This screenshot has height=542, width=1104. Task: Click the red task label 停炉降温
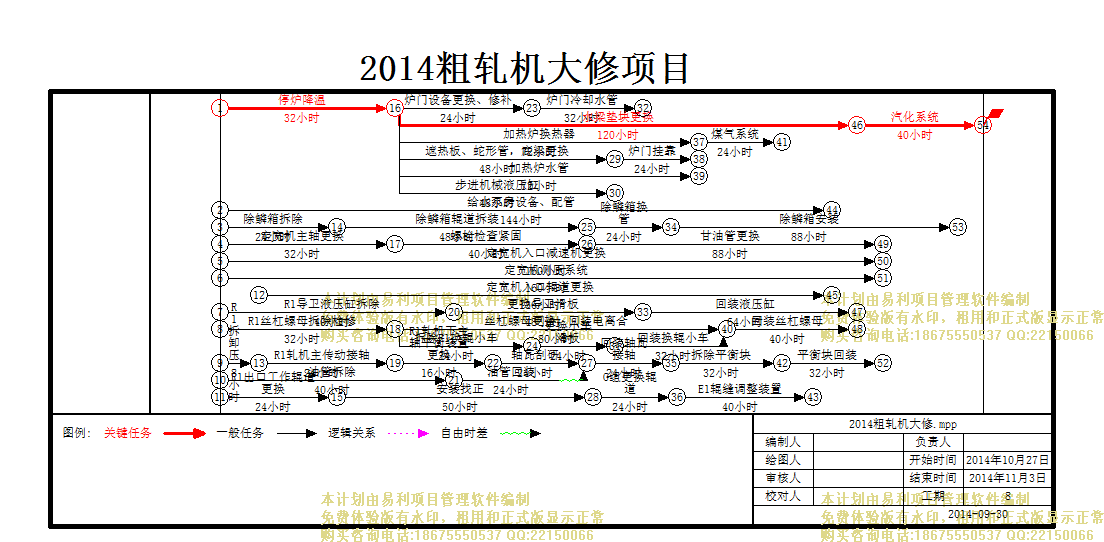(x=302, y=99)
